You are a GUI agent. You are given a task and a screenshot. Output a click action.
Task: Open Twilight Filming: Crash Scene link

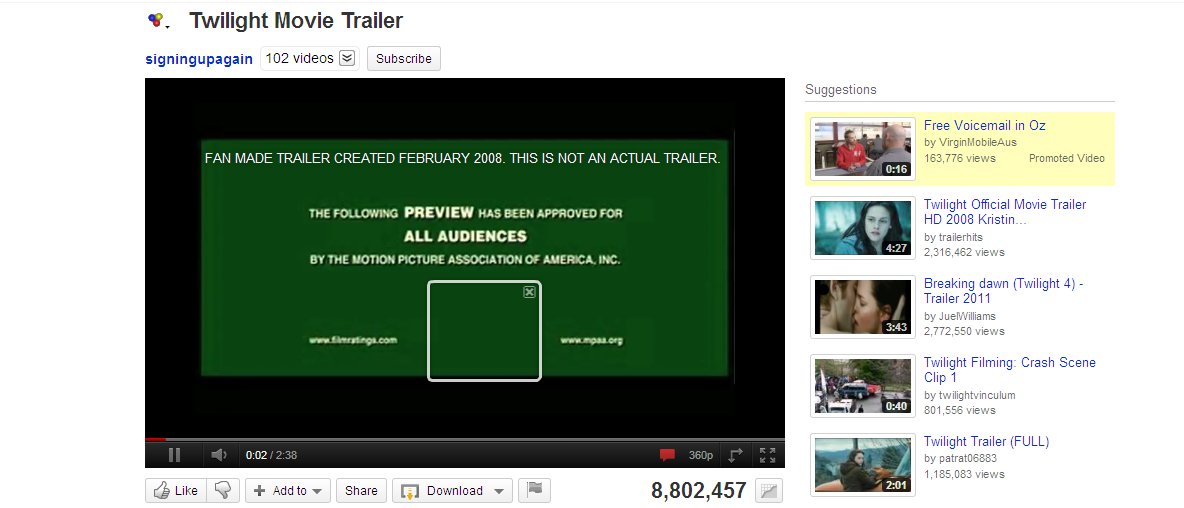(1010, 370)
